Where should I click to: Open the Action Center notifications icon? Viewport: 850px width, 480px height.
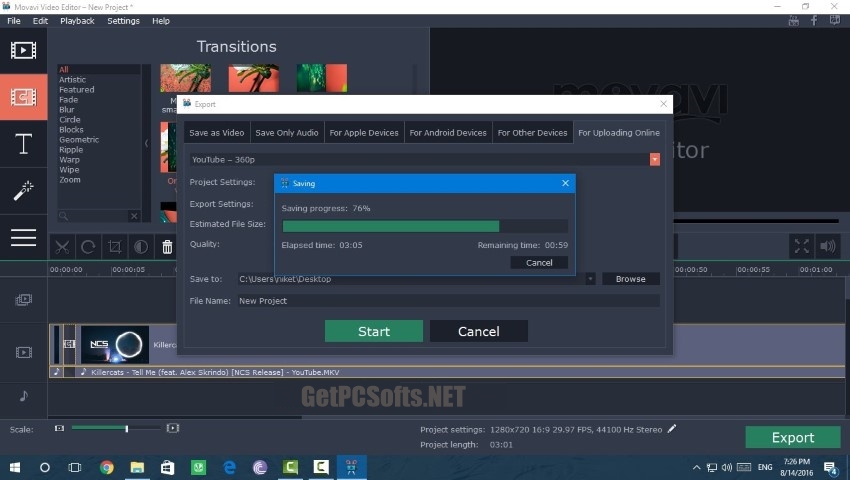tap(830, 468)
